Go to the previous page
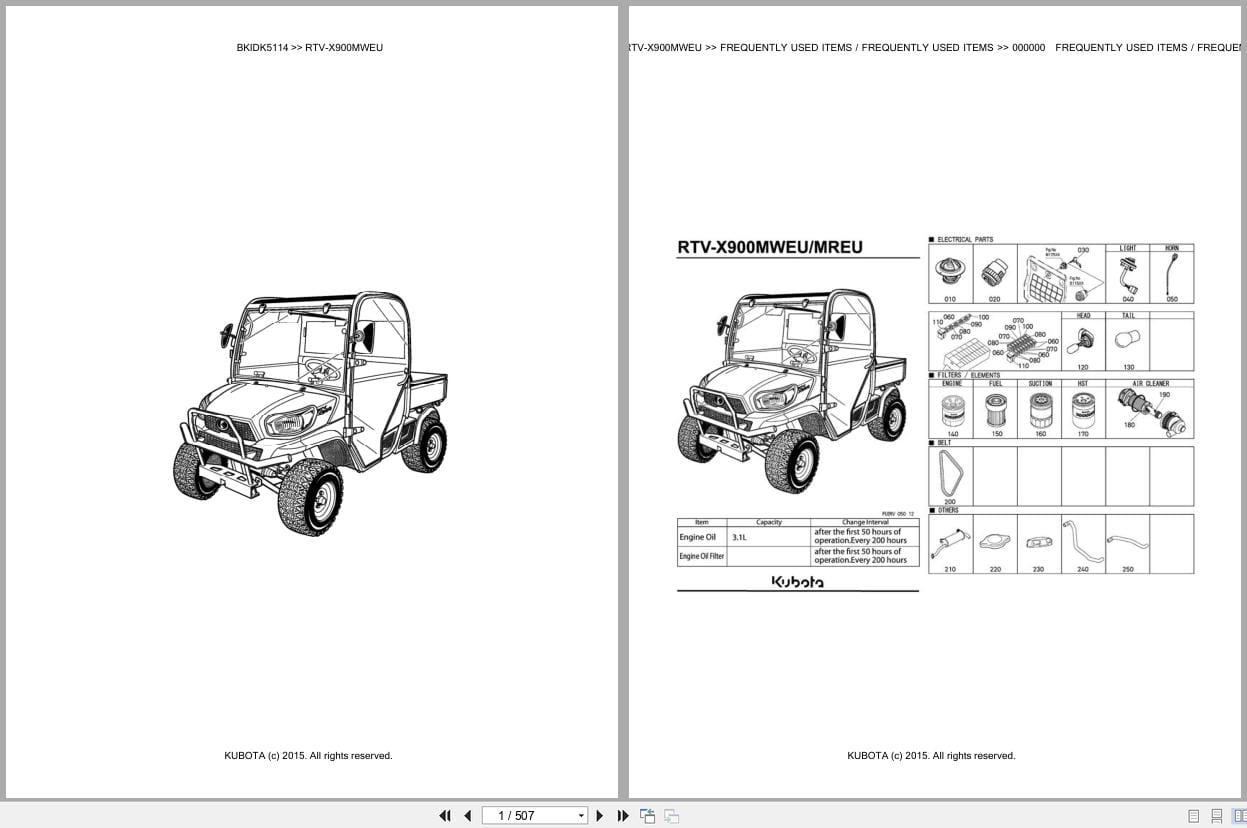The width and height of the screenshot is (1247, 828). [467, 816]
